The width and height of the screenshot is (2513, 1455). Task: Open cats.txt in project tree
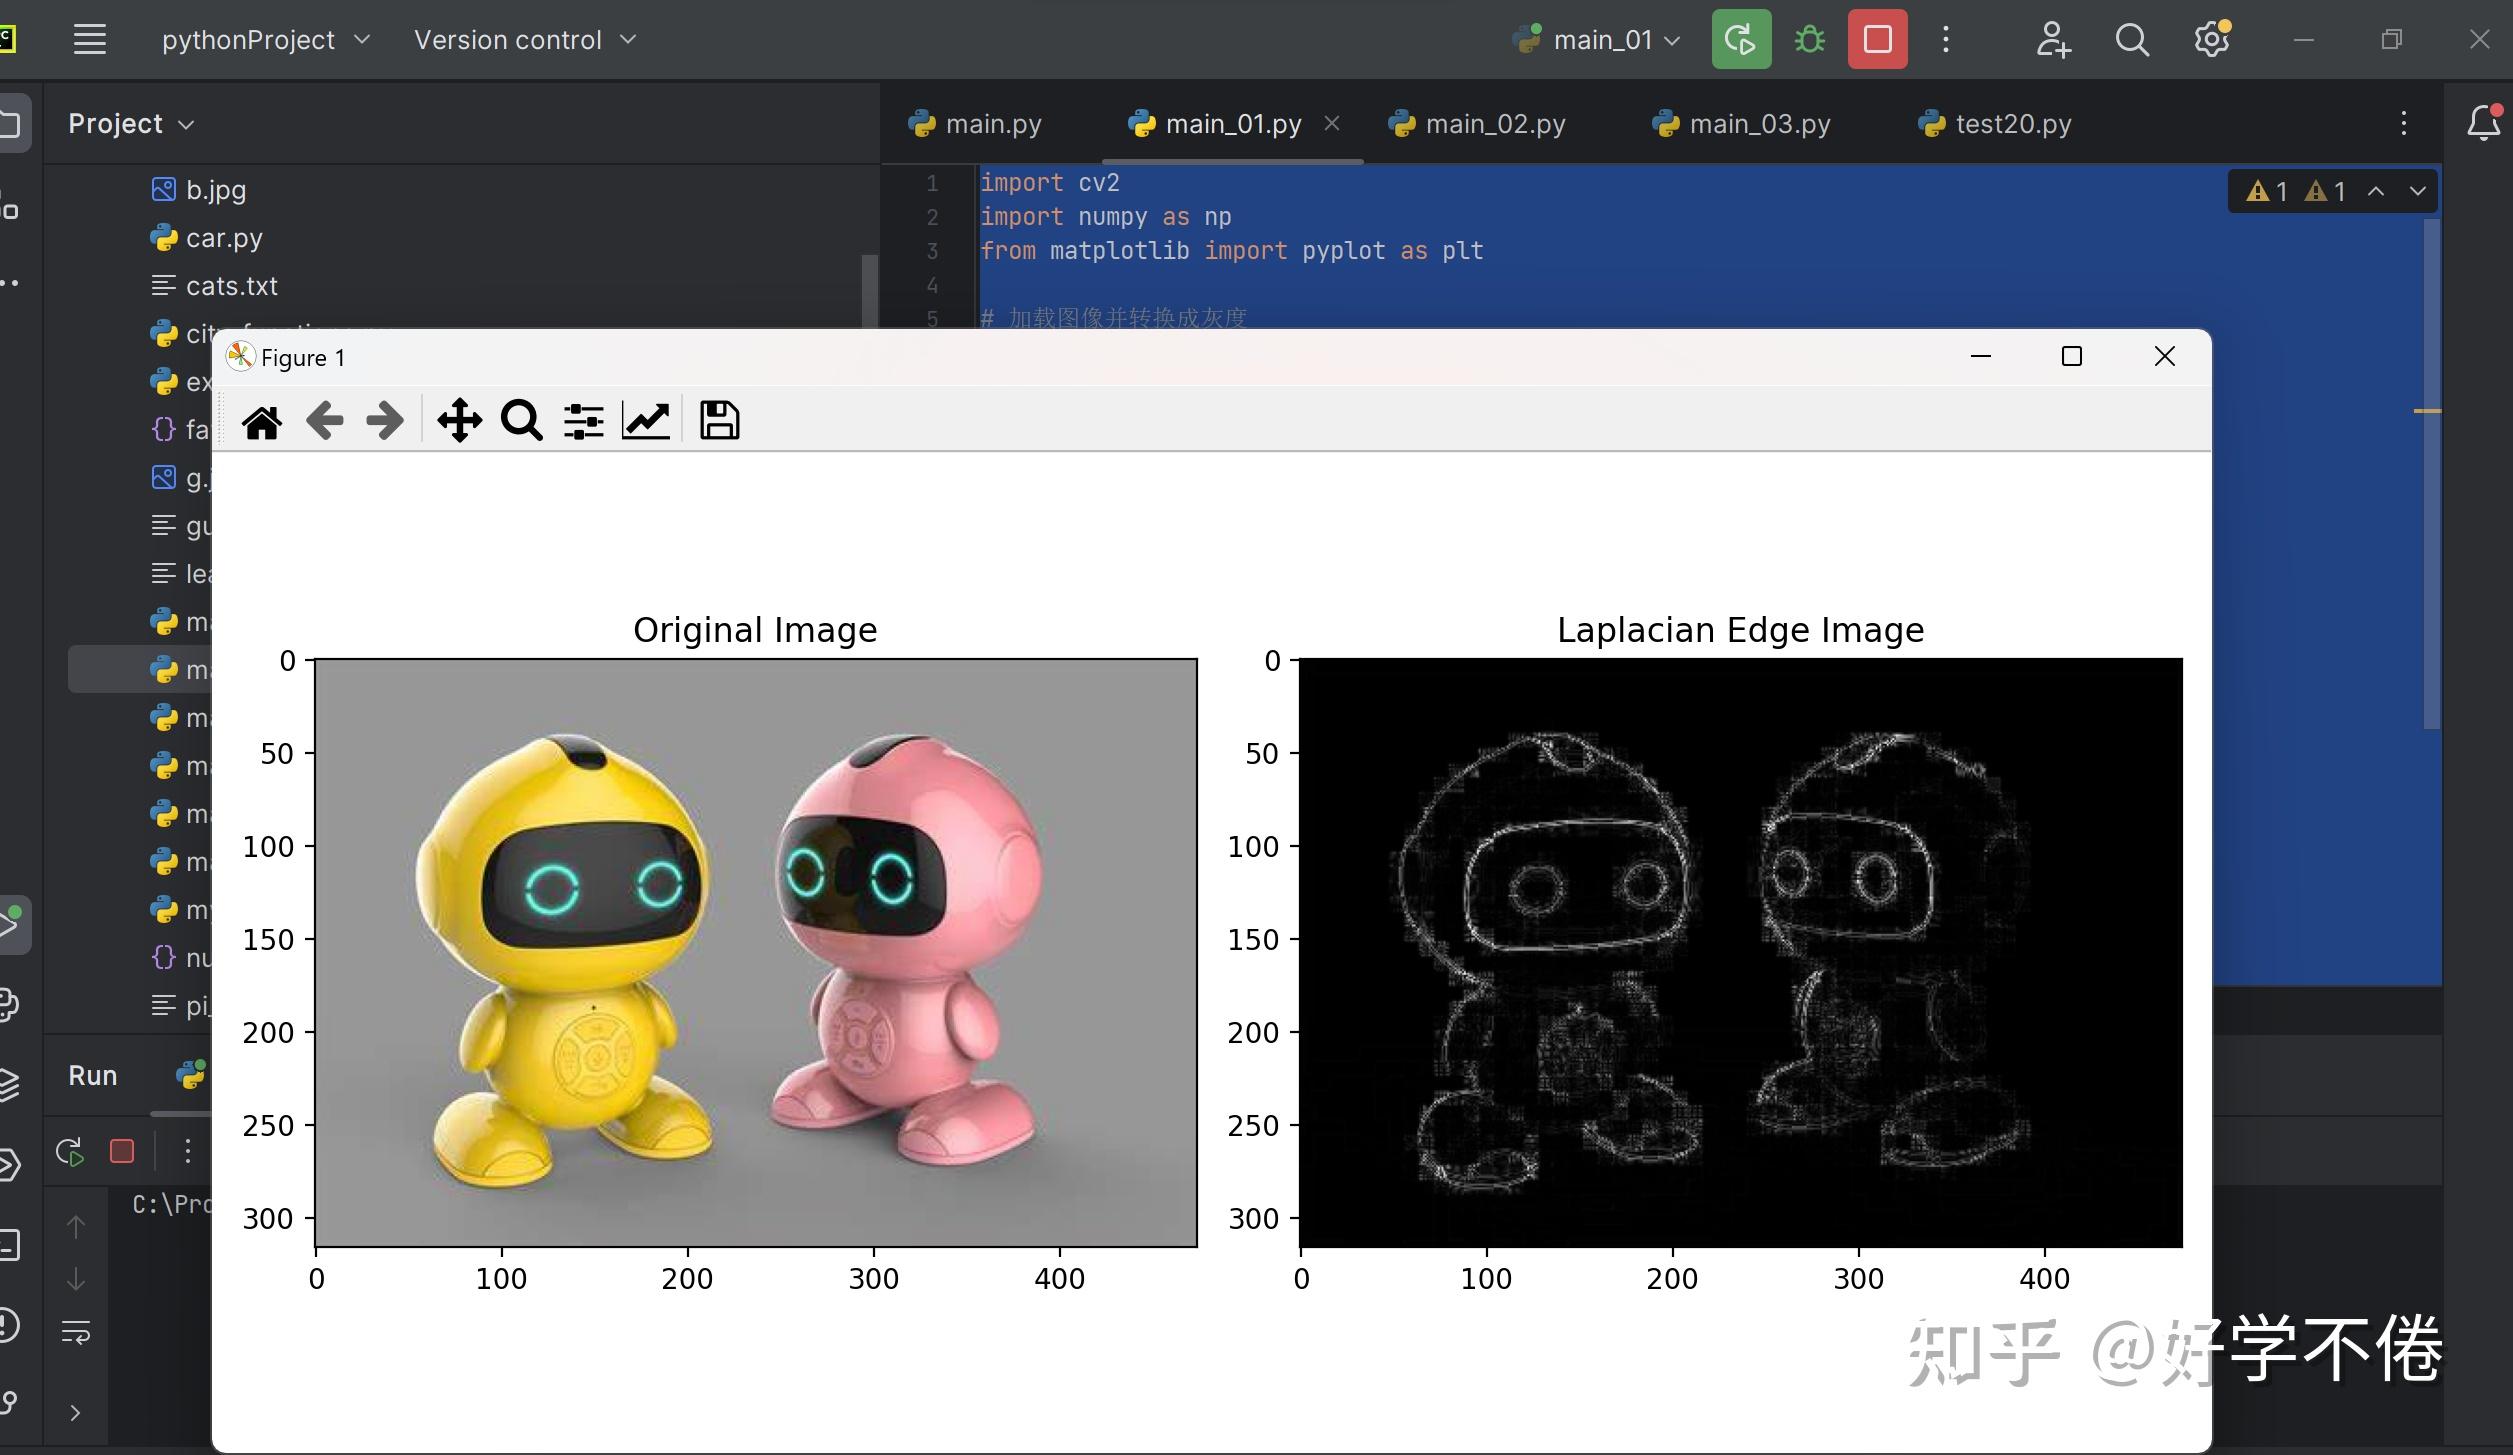coord(215,285)
